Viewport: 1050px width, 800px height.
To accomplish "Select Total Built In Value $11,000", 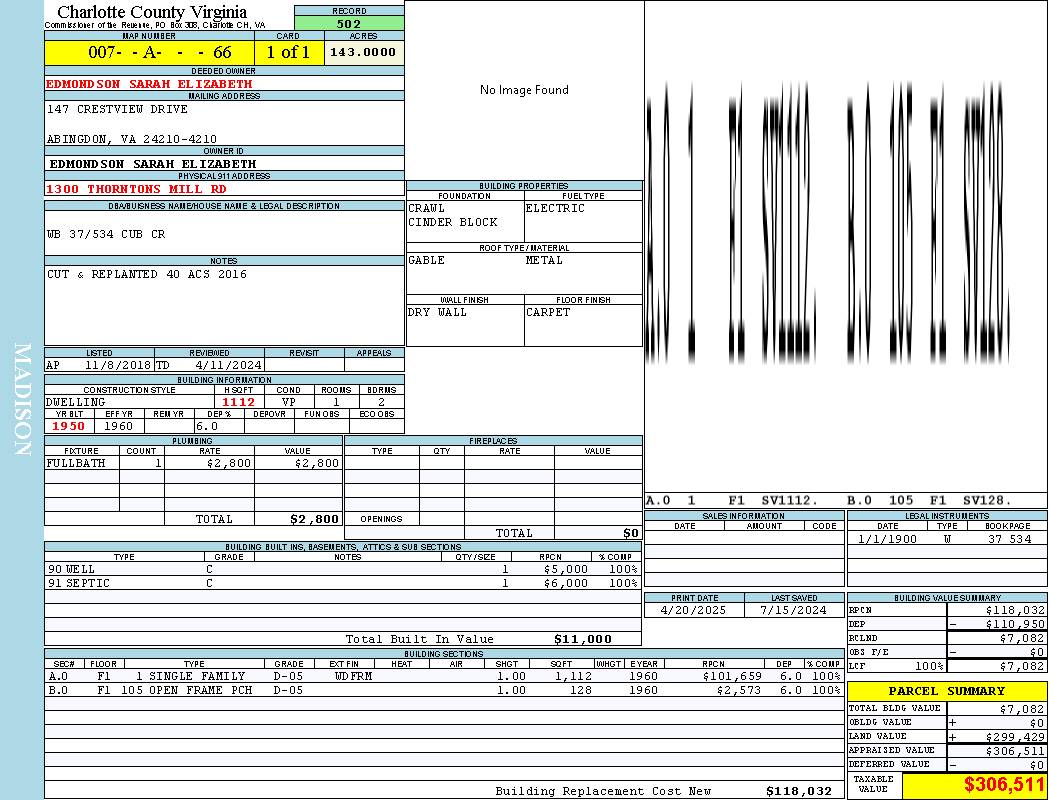I will 583,639.
